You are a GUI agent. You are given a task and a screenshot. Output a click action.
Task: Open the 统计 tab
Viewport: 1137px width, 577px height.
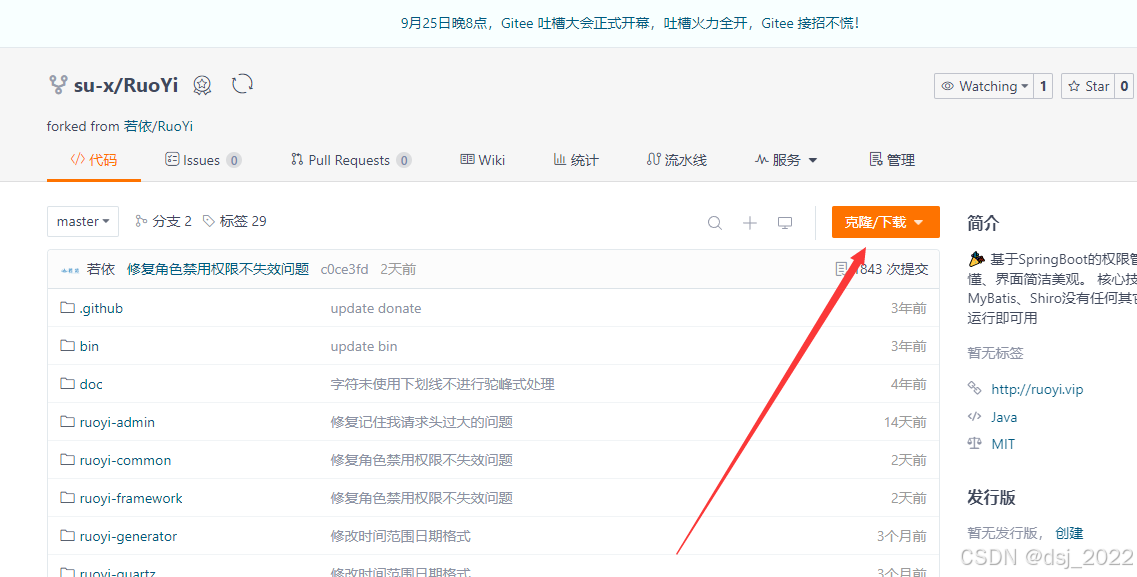tap(576, 159)
